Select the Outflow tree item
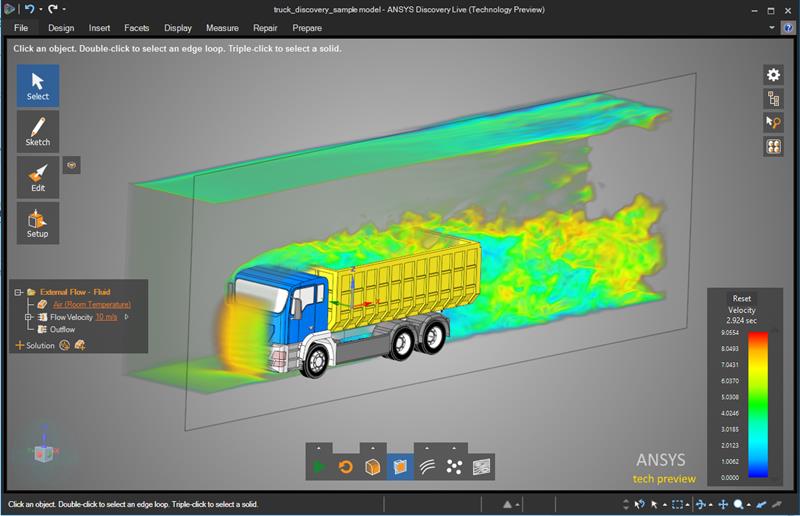This screenshot has height=516, width=800. point(62,329)
